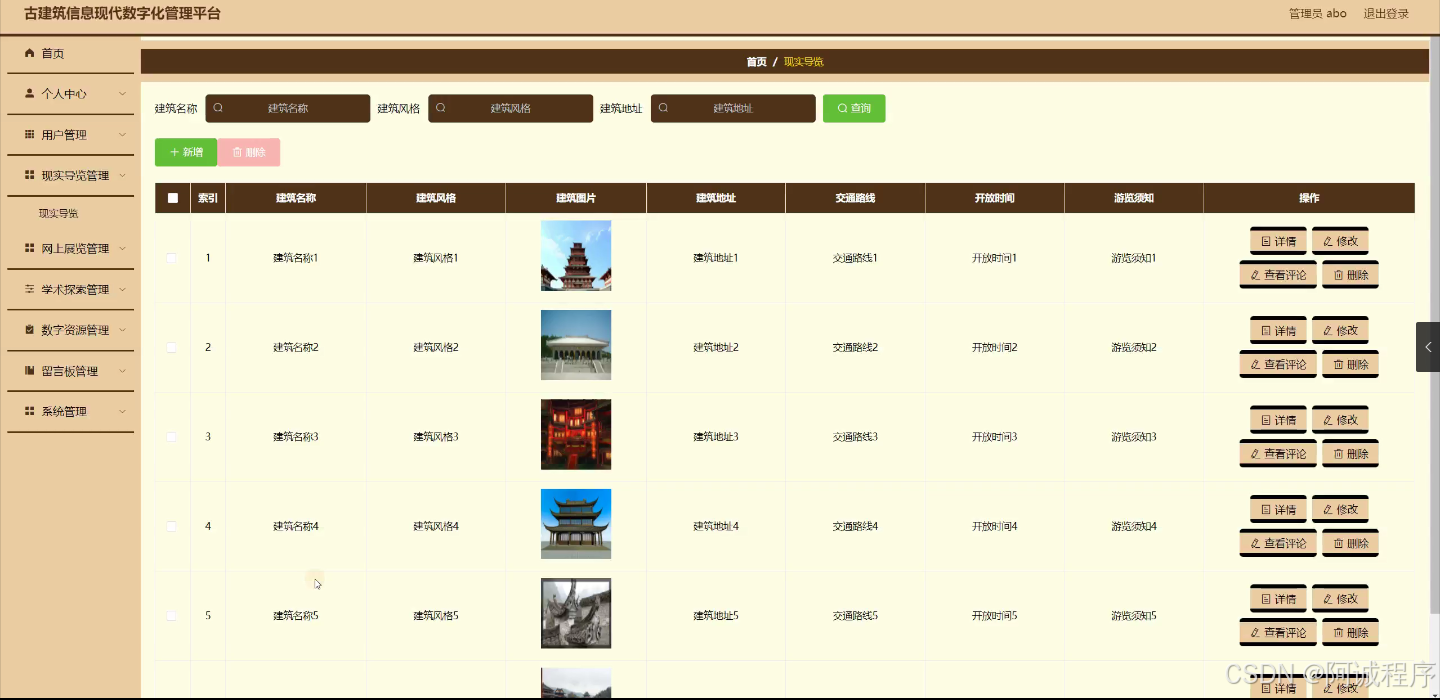Screen dimensions: 1440x700
Task: Open the dark side panel arrow tab
Action: 1428,347
